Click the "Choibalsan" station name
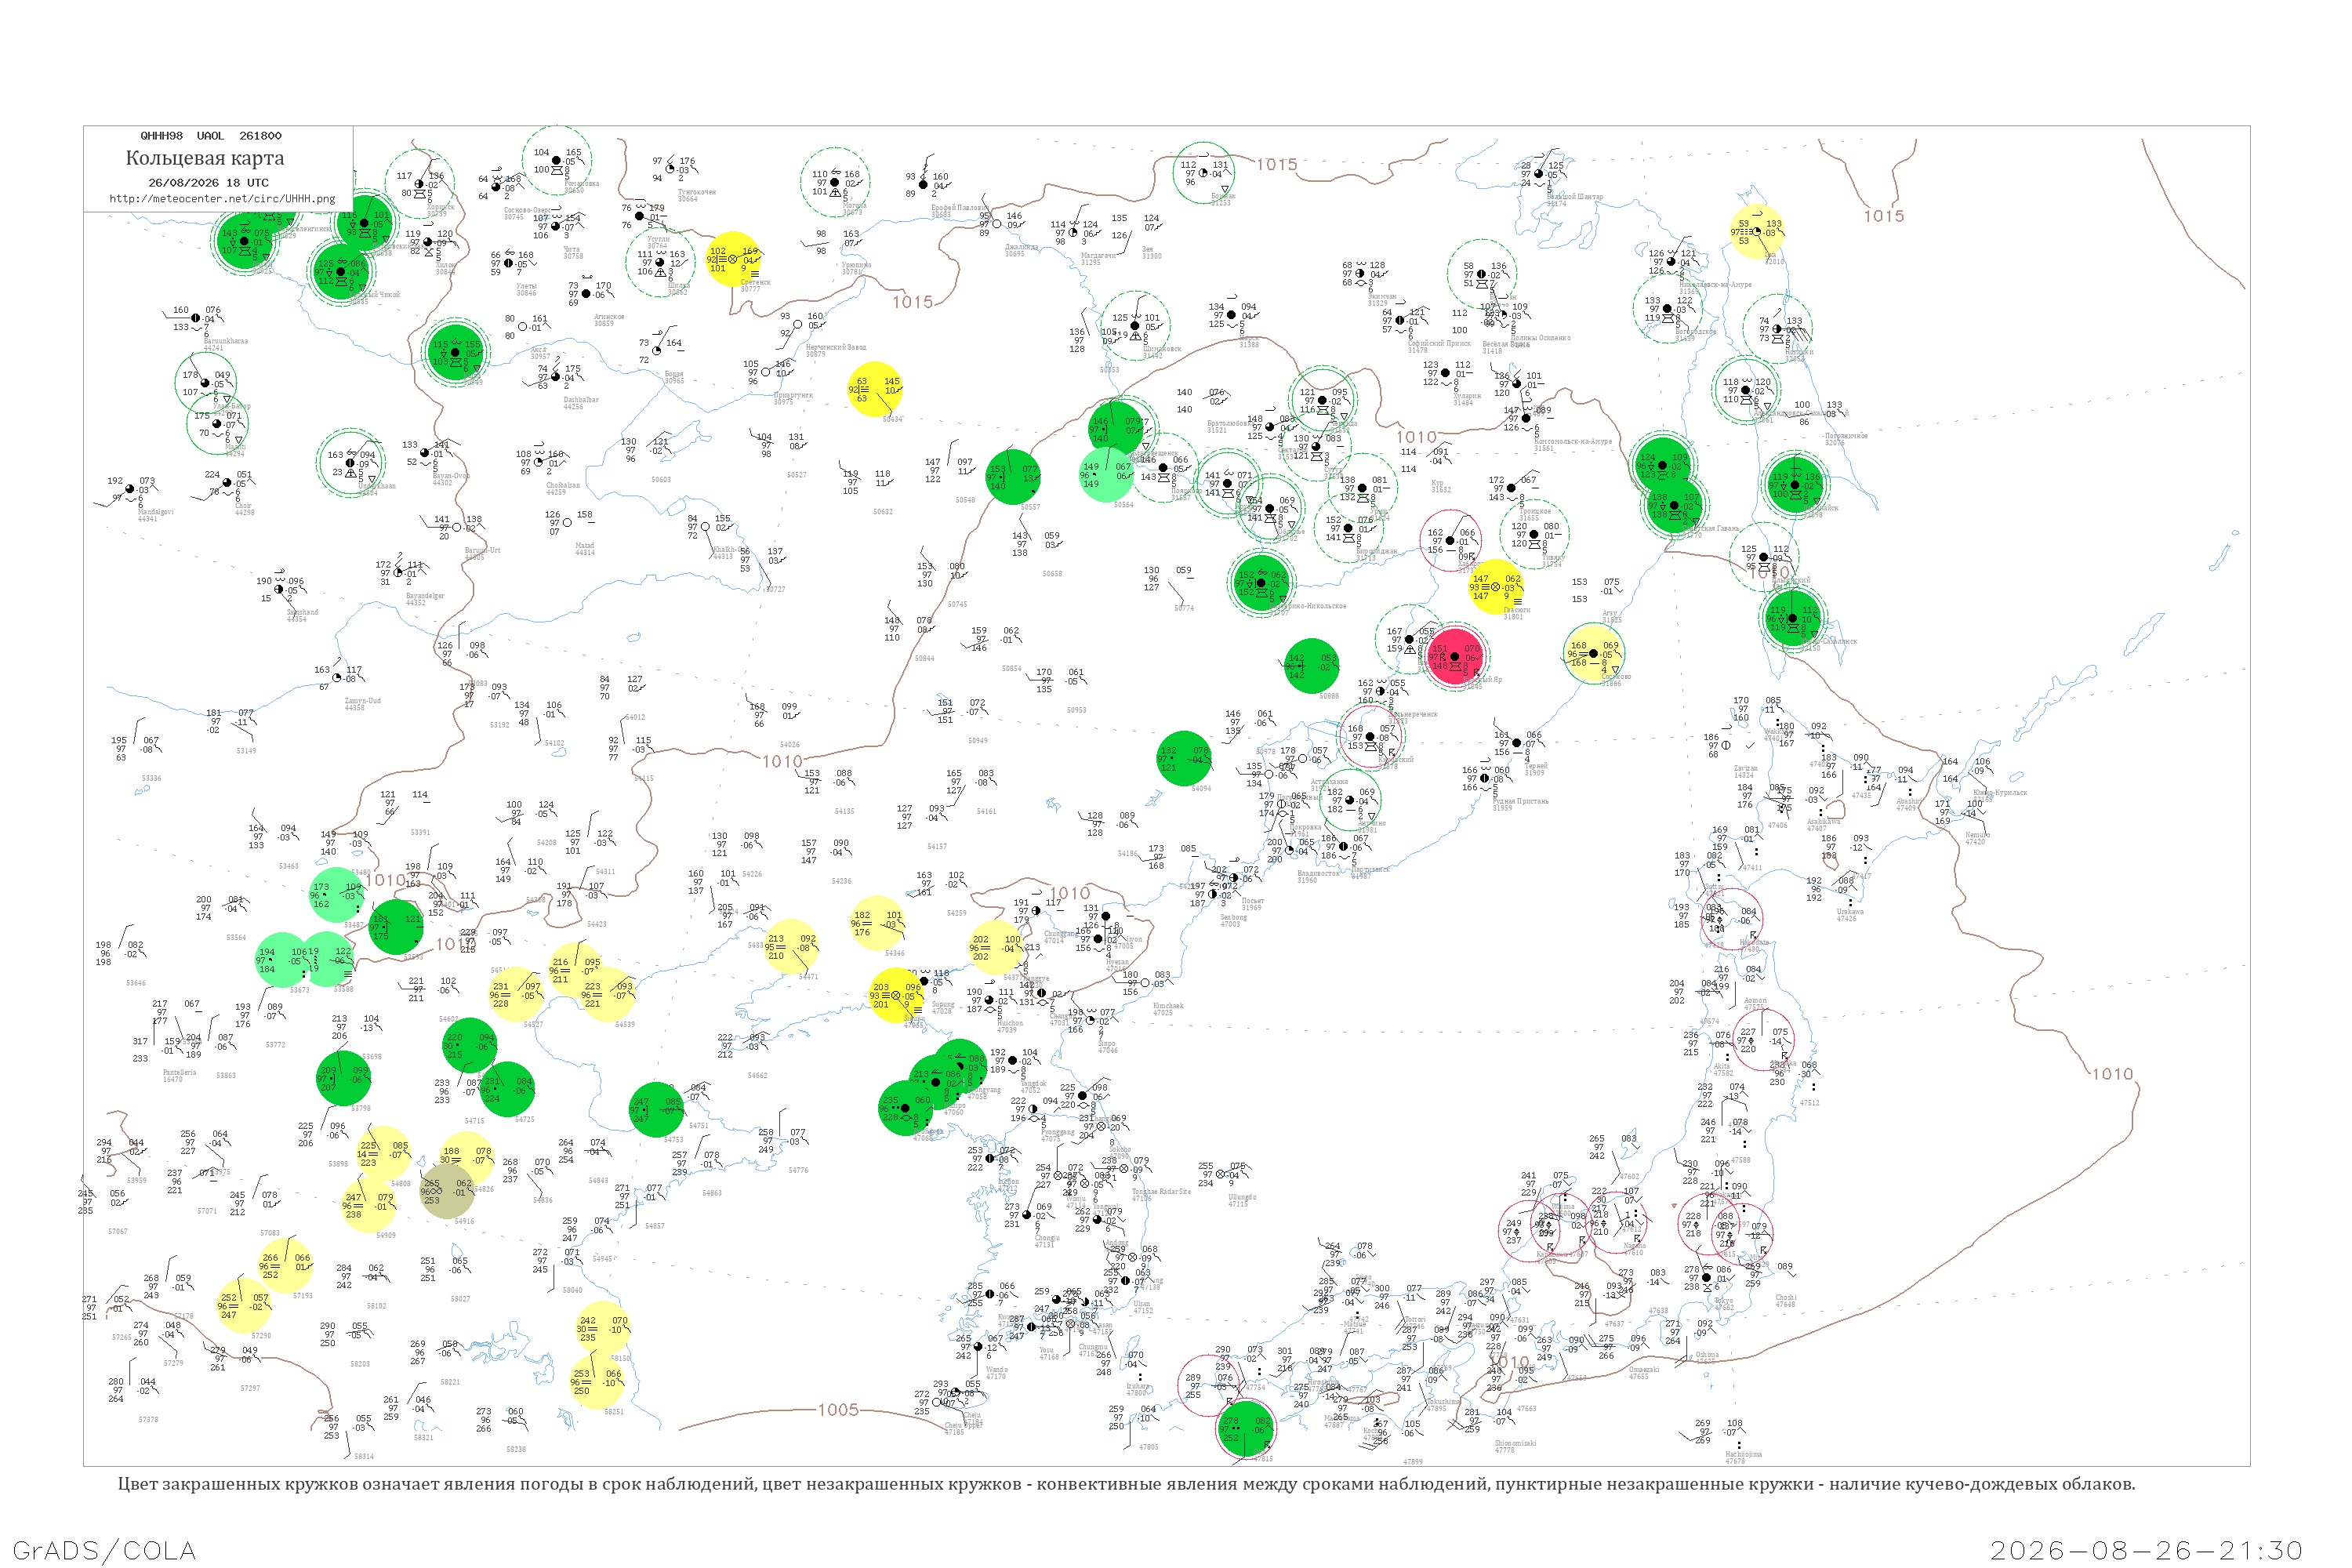The image size is (2352, 1568). [x=563, y=485]
